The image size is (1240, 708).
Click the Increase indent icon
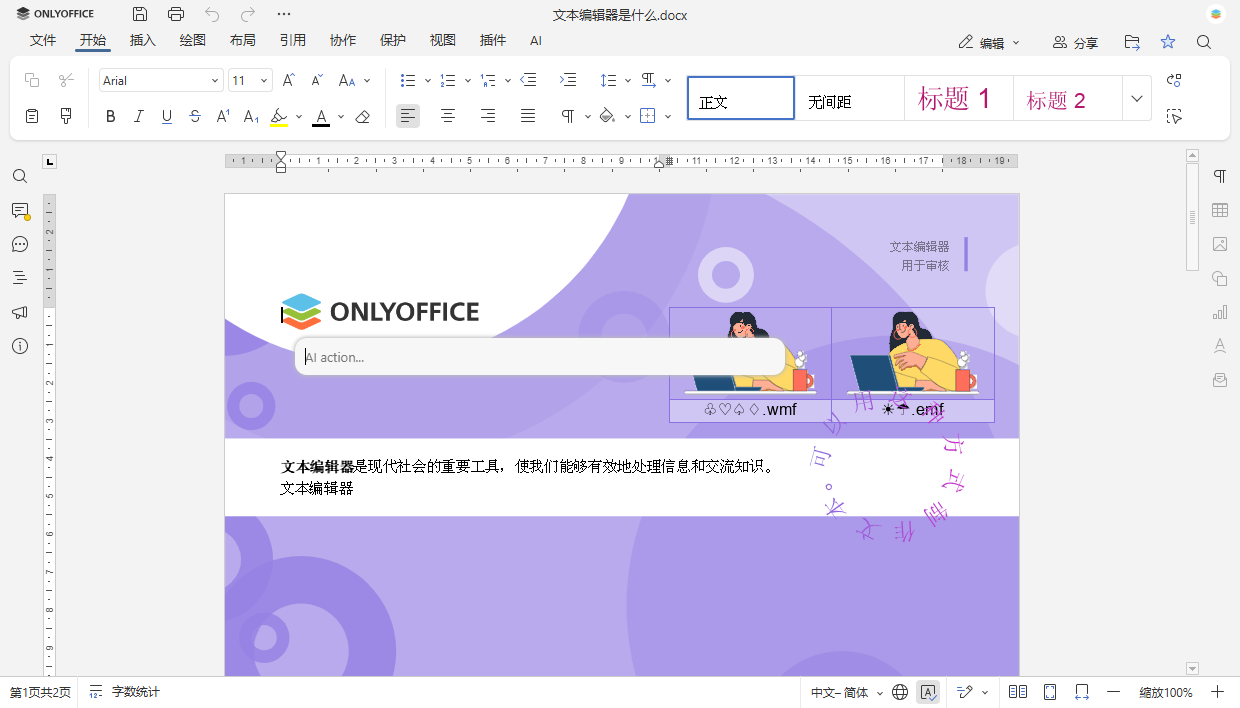point(568,80)
